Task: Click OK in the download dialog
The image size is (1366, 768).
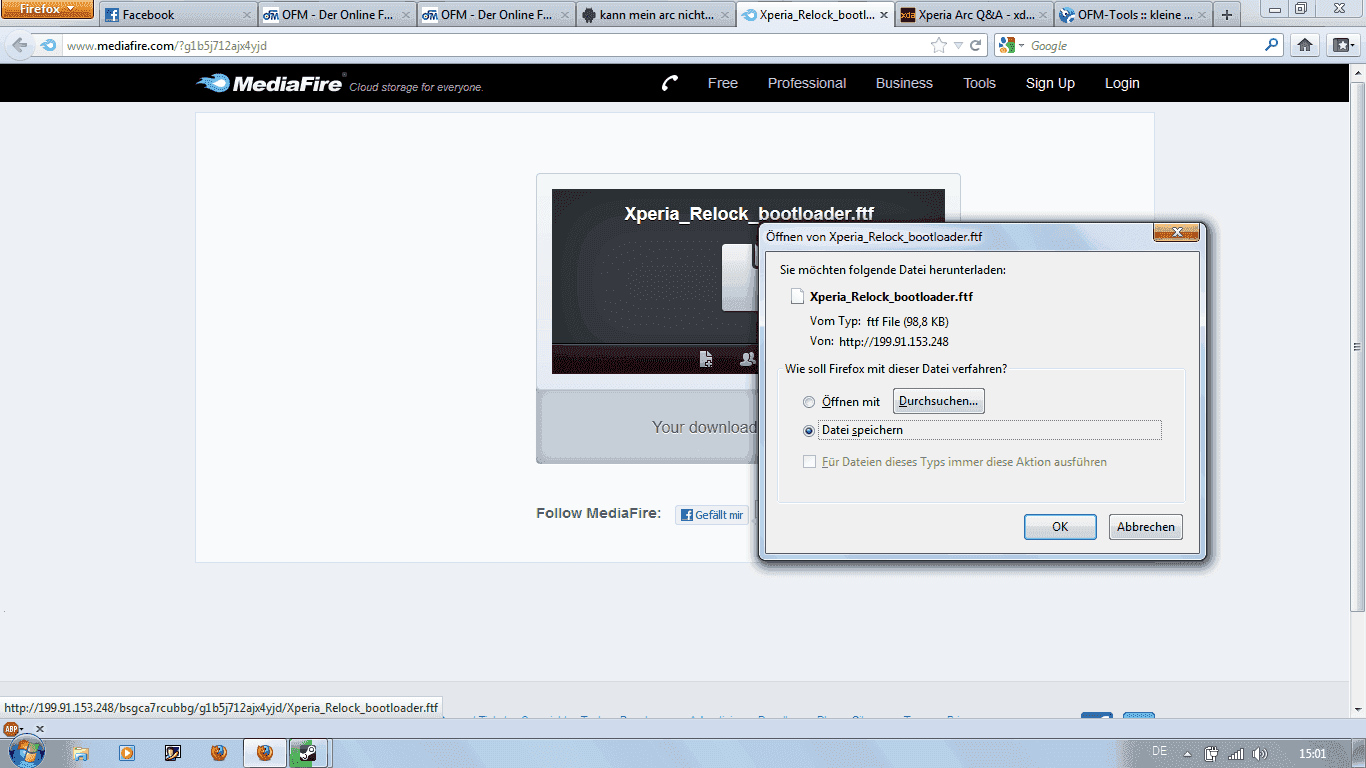Action: click(x=1060, y=527)
